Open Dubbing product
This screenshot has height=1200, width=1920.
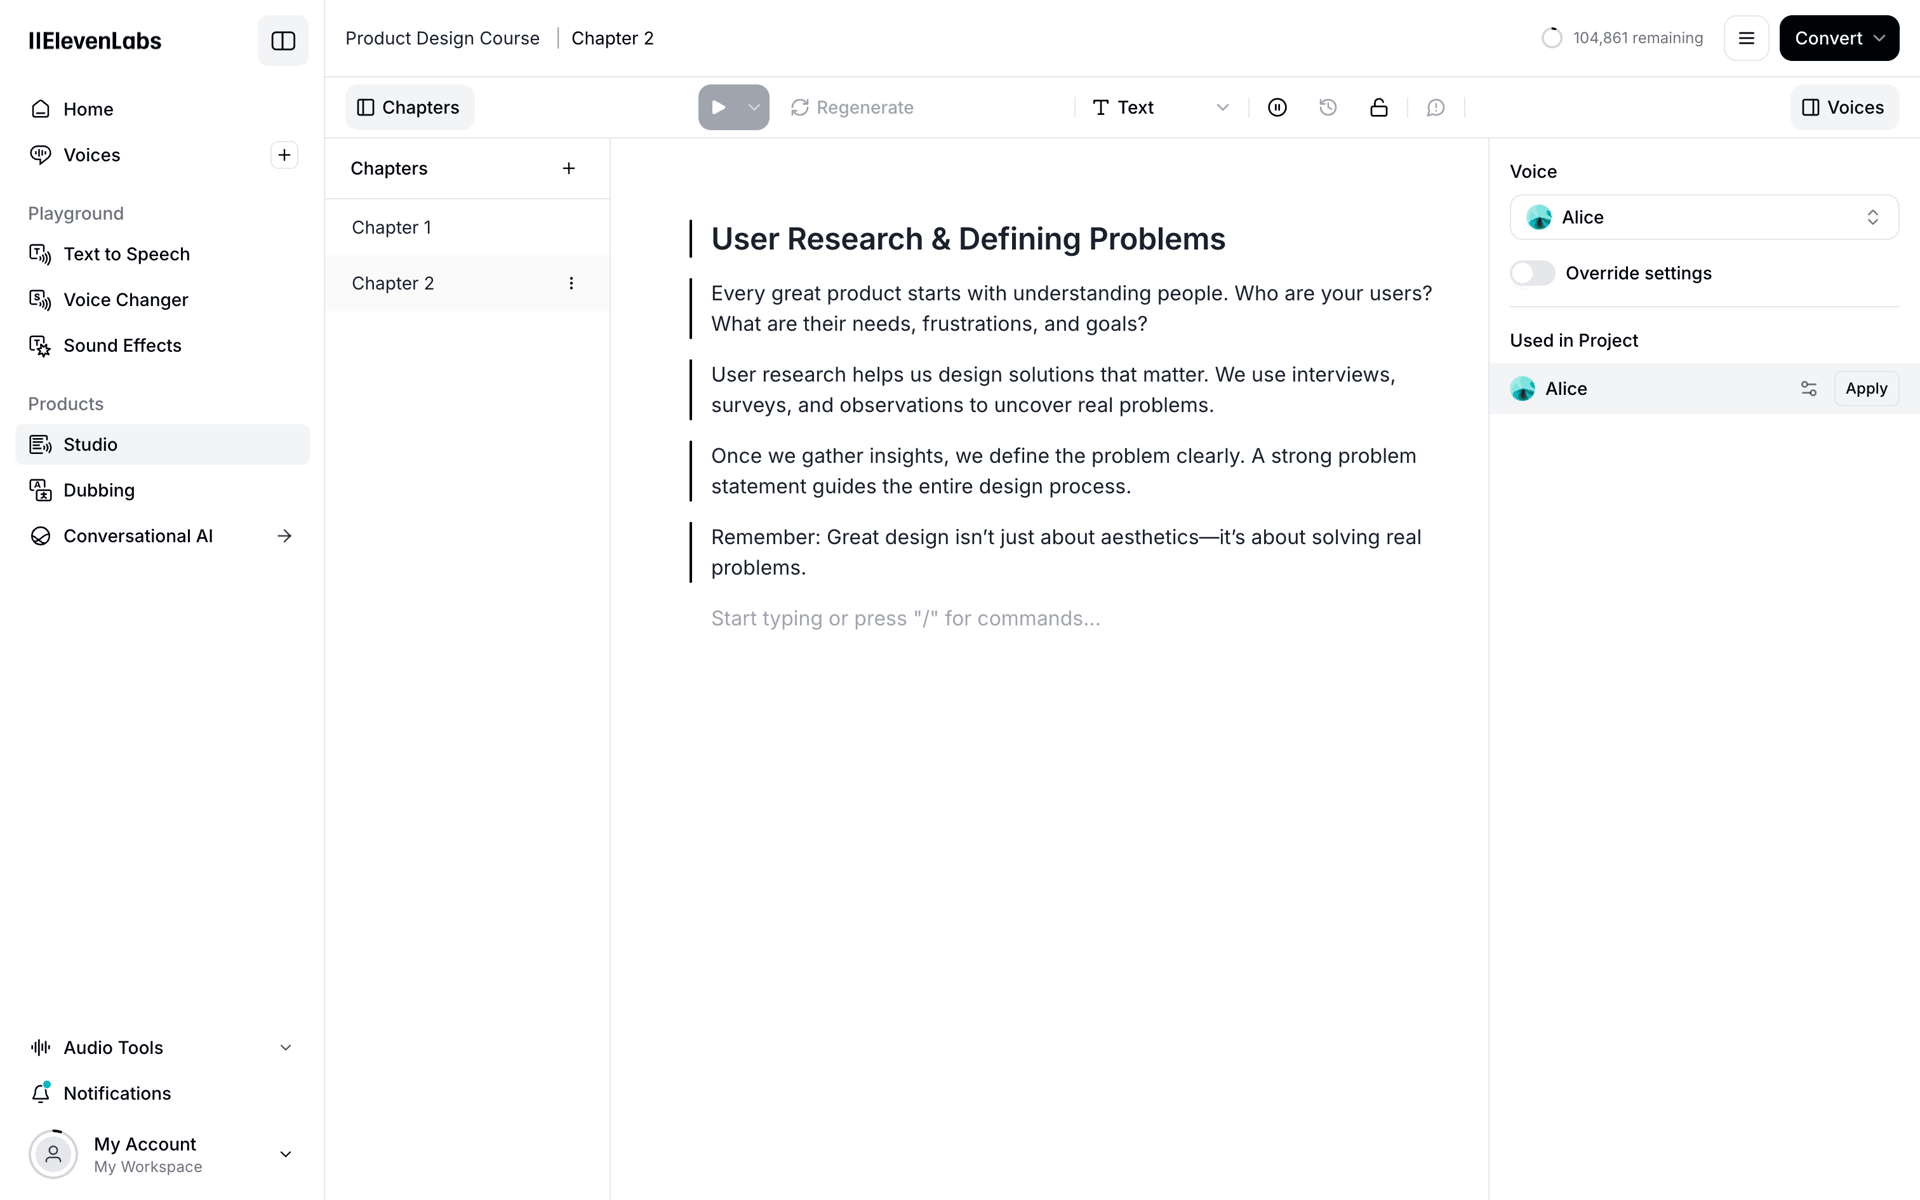click(x=162, y=490)
